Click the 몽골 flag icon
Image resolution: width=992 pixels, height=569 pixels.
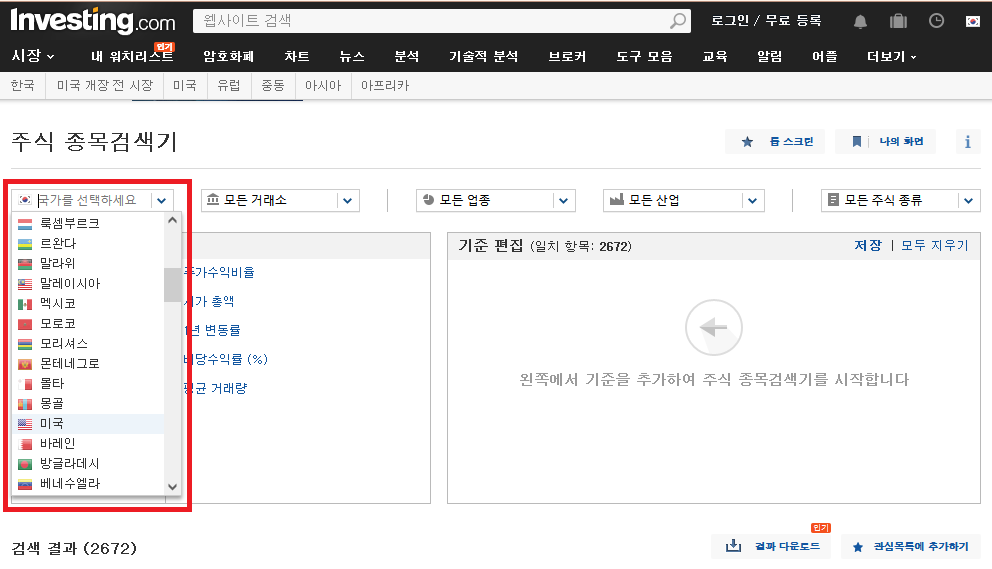pos(25,404)
